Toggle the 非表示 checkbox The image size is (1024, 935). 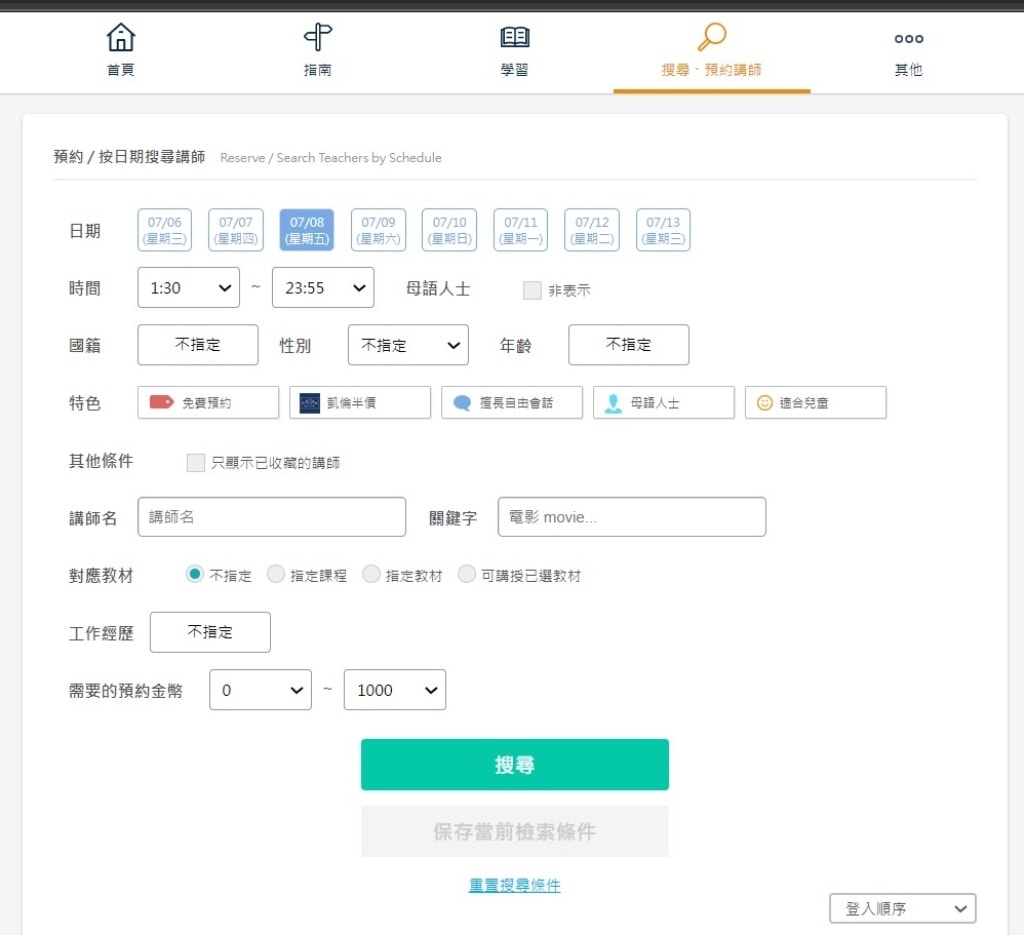(x=532, y=291)
